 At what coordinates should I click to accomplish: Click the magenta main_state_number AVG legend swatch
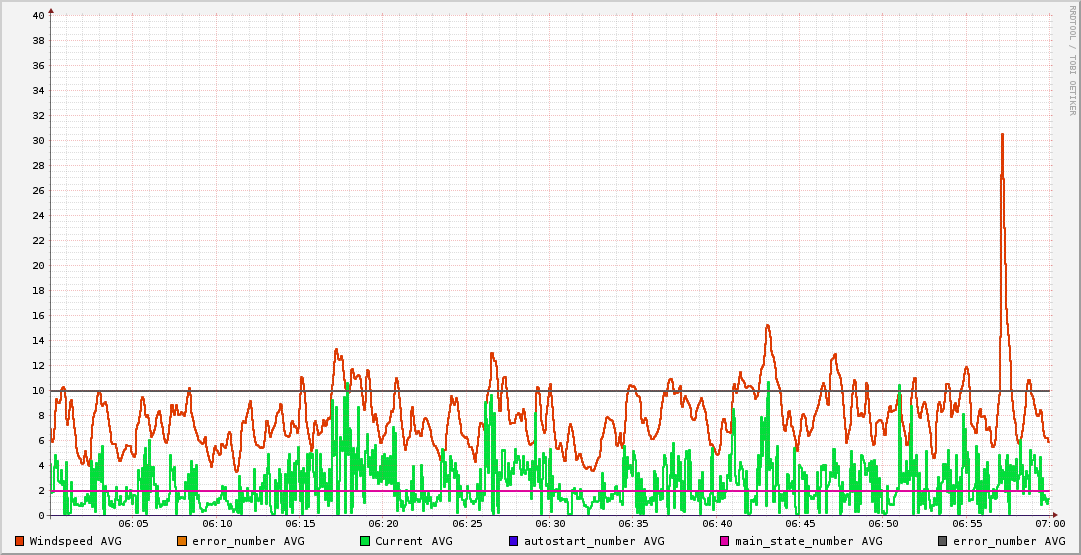tap(725, 541)
